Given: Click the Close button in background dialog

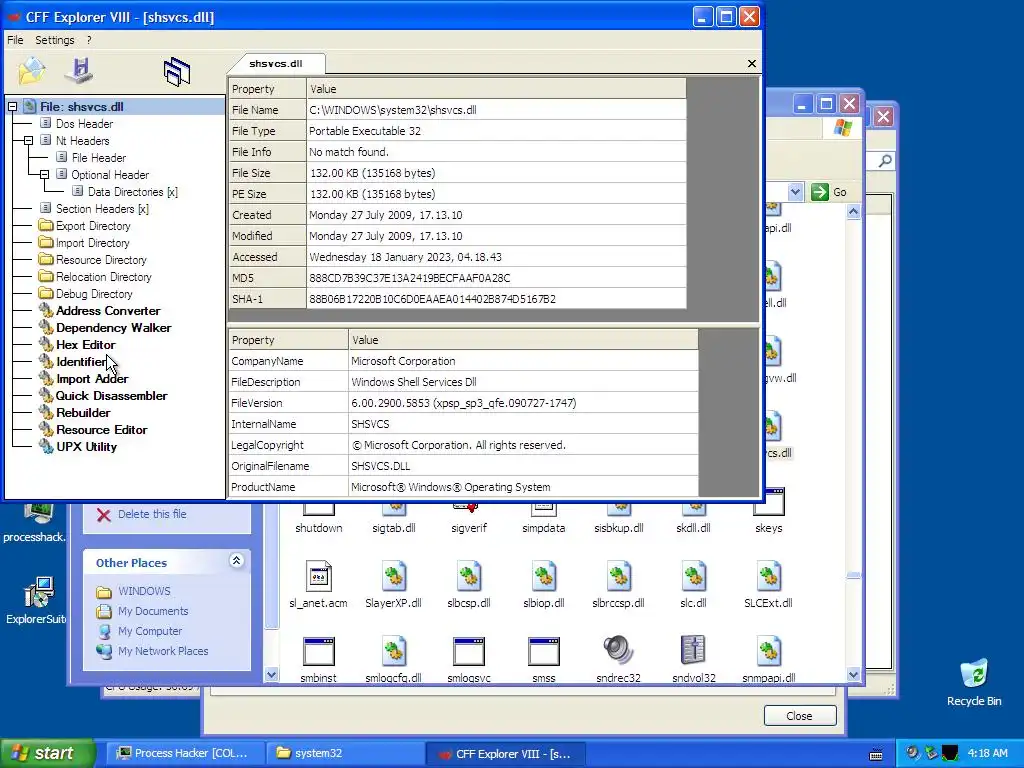Looking at the screenshot, I should (x=800, y=716).
